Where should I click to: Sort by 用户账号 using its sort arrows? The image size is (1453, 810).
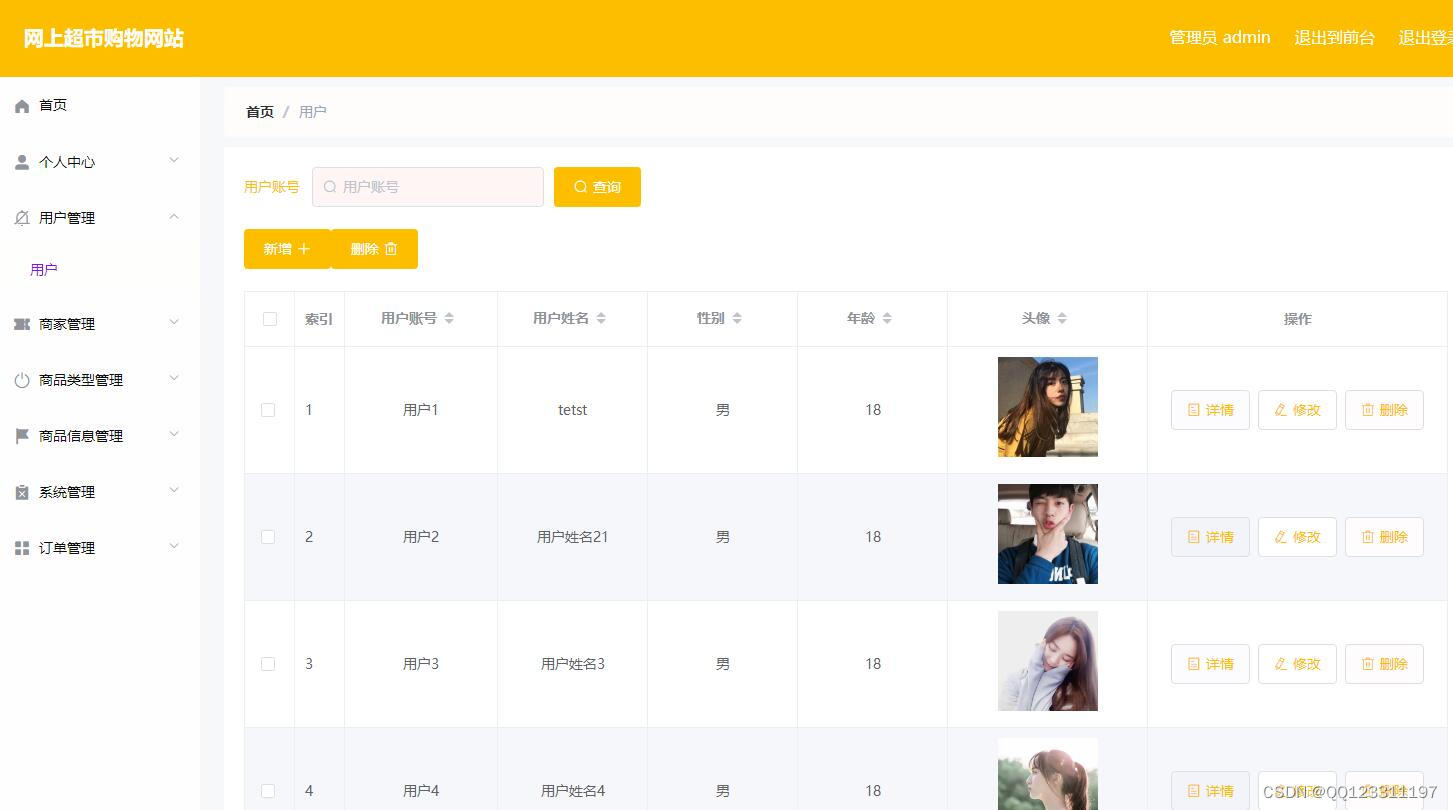coord(449,318)
